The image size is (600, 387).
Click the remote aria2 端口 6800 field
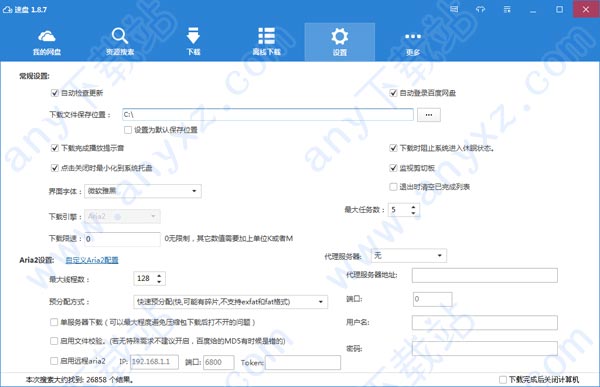[x=218, y=362]
